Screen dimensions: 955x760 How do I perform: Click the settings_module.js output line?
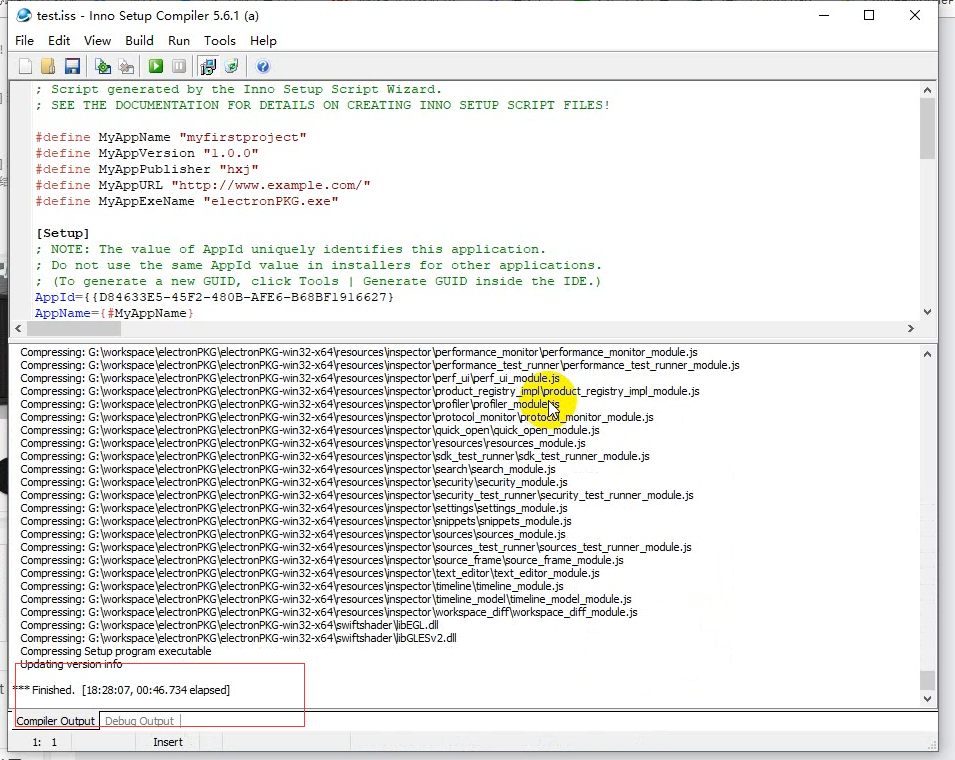point(294,508)
